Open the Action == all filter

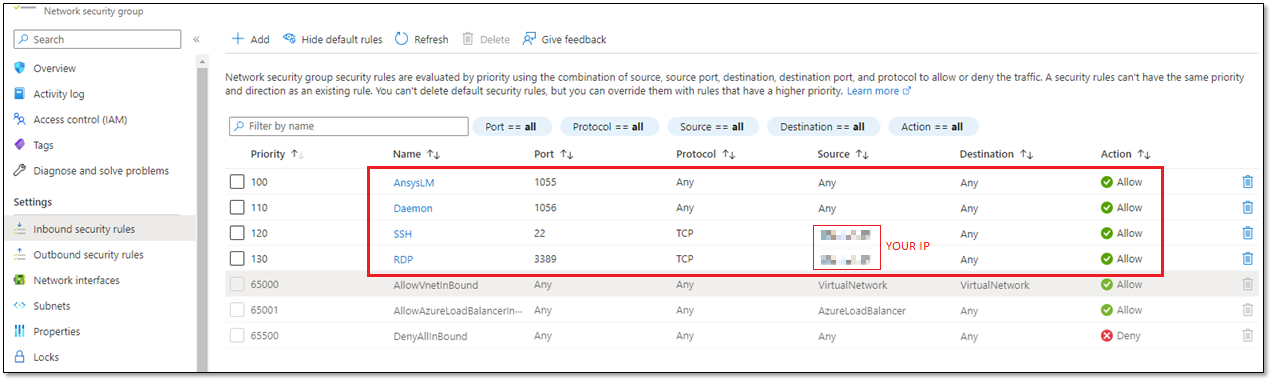tap(932, 127)
